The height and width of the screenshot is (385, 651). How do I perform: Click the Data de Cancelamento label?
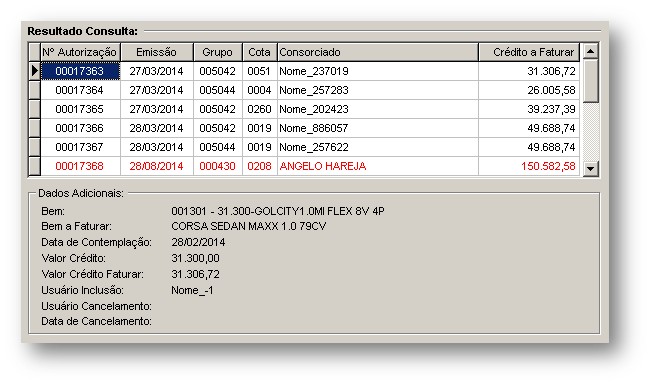click(96, 321)
